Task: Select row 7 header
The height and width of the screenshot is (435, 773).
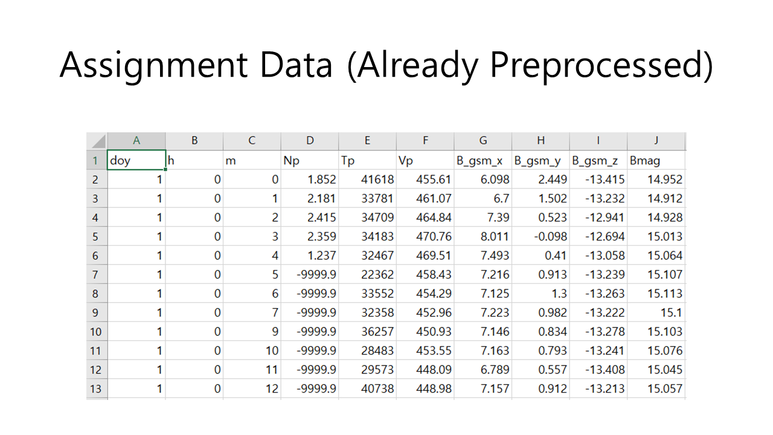Action: pos(96,275)
